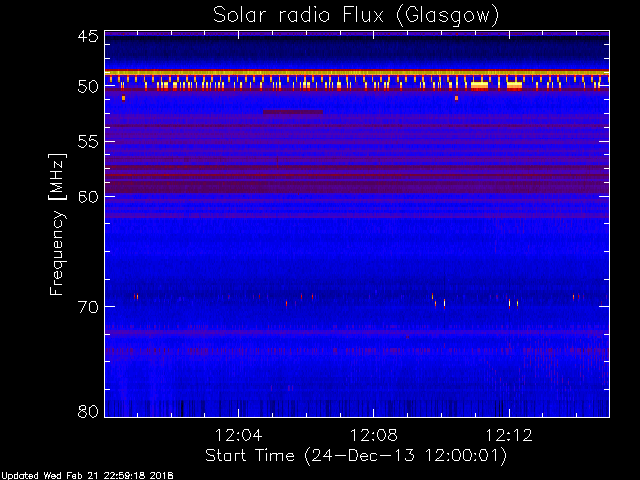
Task: Click the 60 frequency tick label
Action: point(88,197)
